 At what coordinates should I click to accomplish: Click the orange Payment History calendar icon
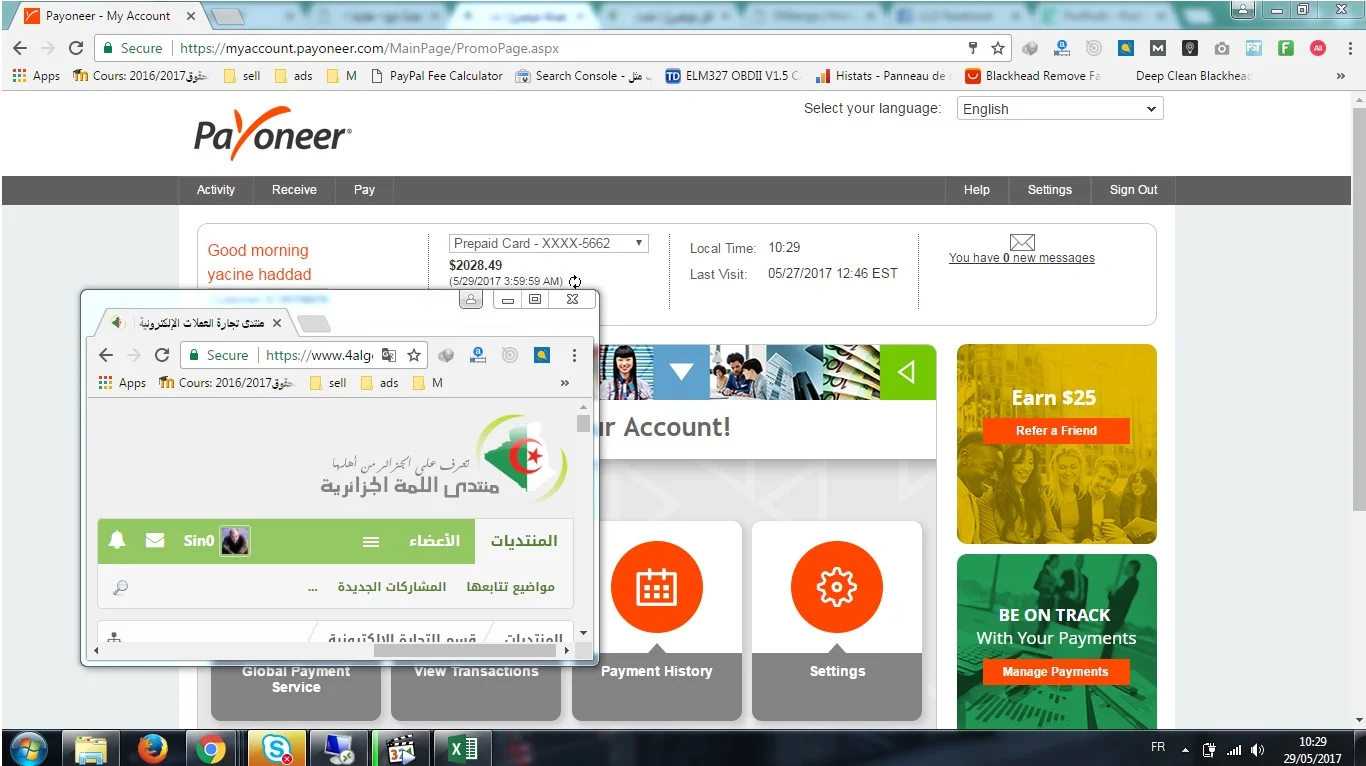coord(656,587)
